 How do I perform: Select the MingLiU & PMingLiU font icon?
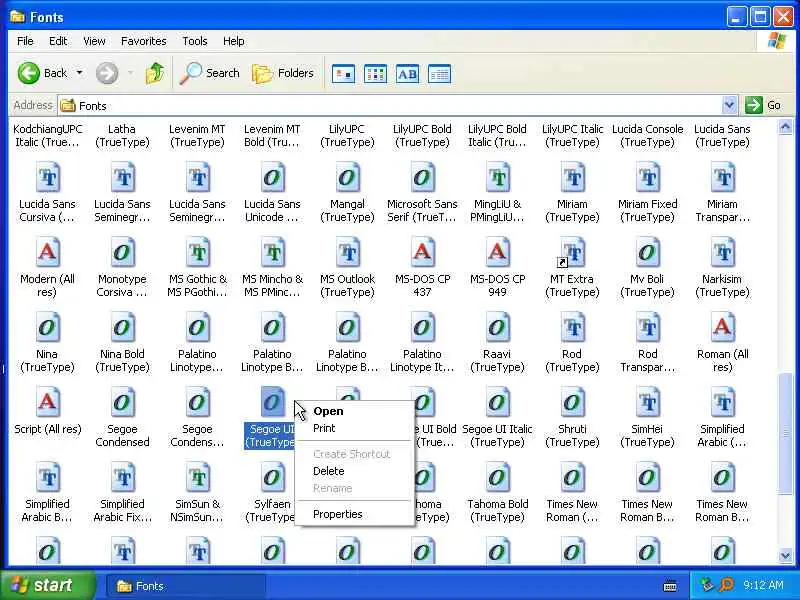coord(497,178)
